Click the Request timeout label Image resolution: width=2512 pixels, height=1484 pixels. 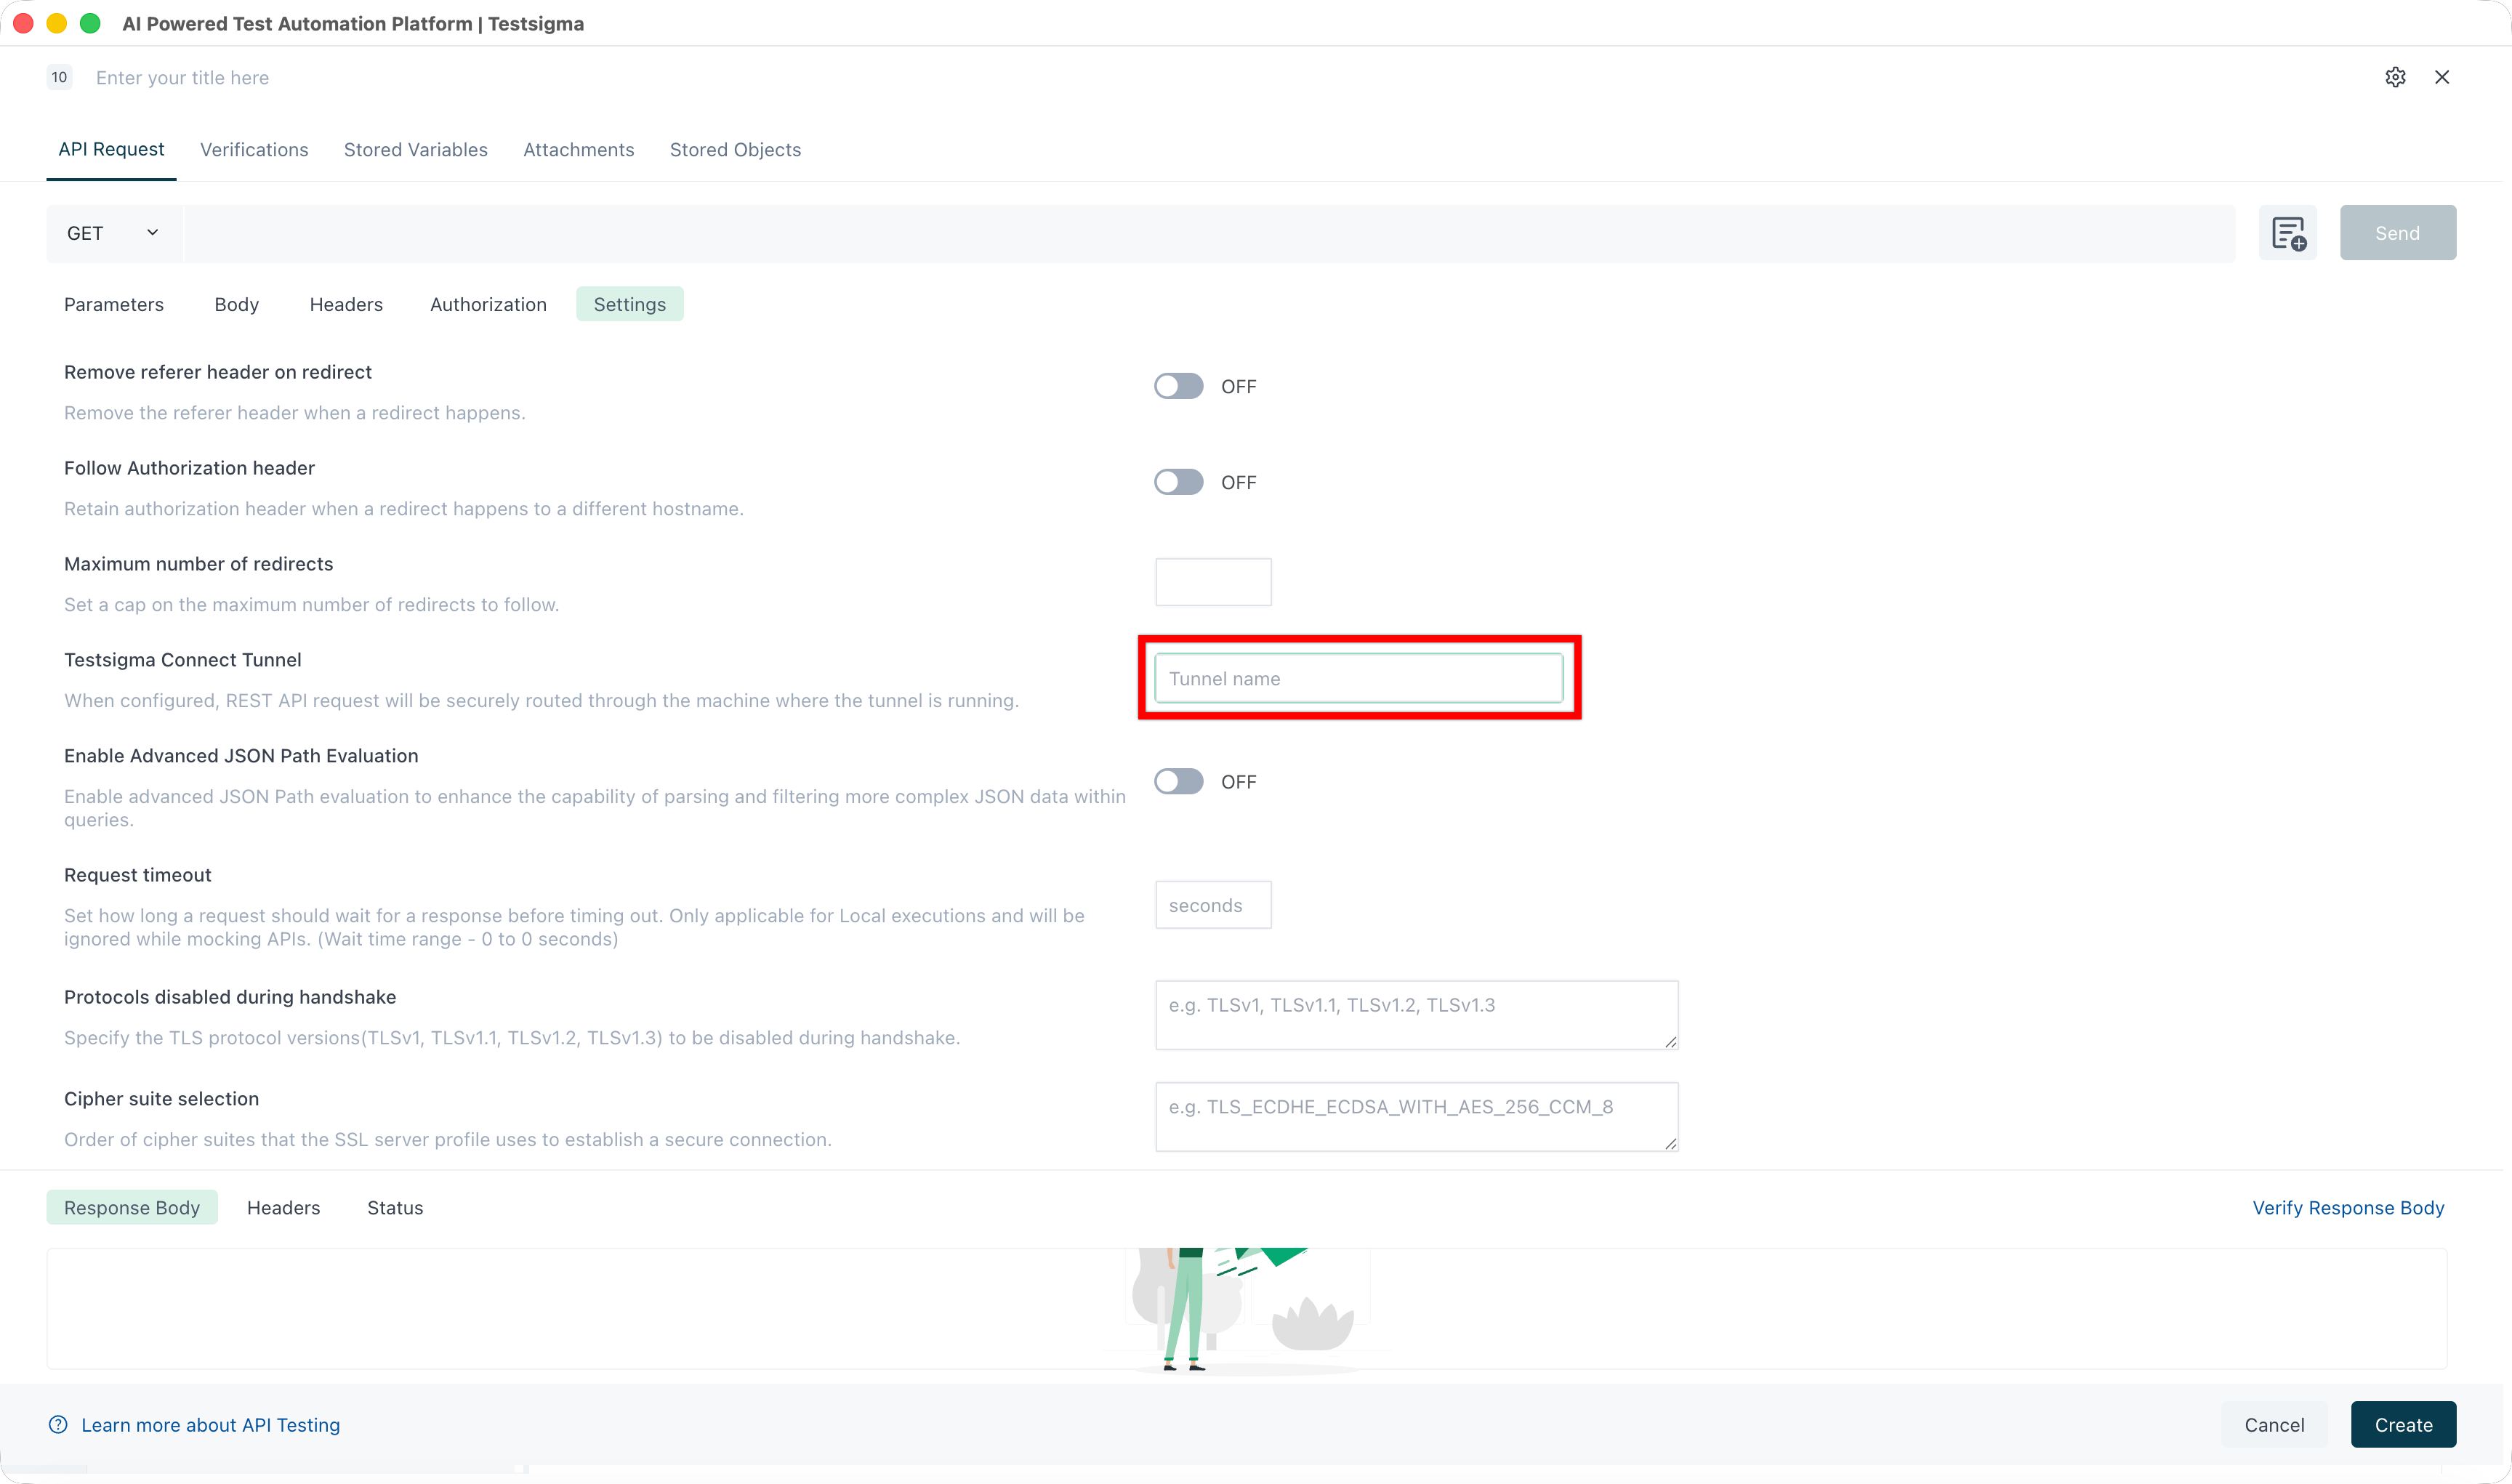(138, 875)
